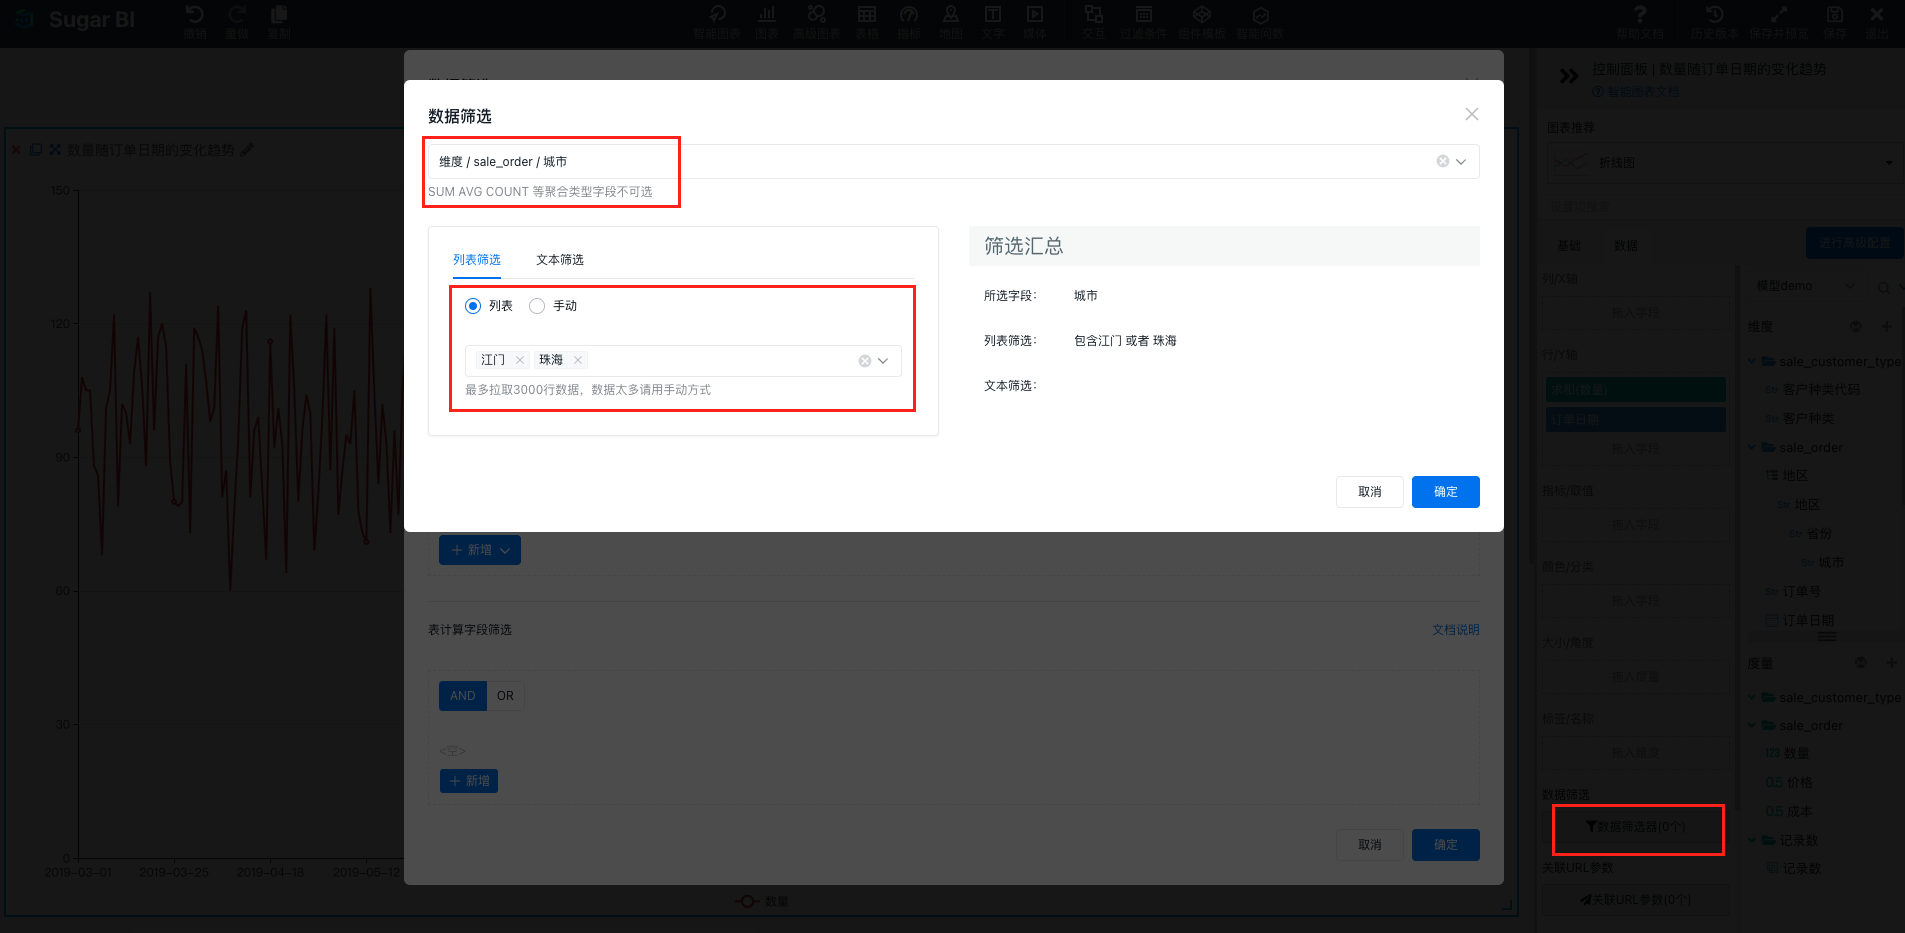The width and height of the screenshot is (1905, 933).
Task: Click 取消 in the 数据筛选 dialog
Action: point(1370,492)
